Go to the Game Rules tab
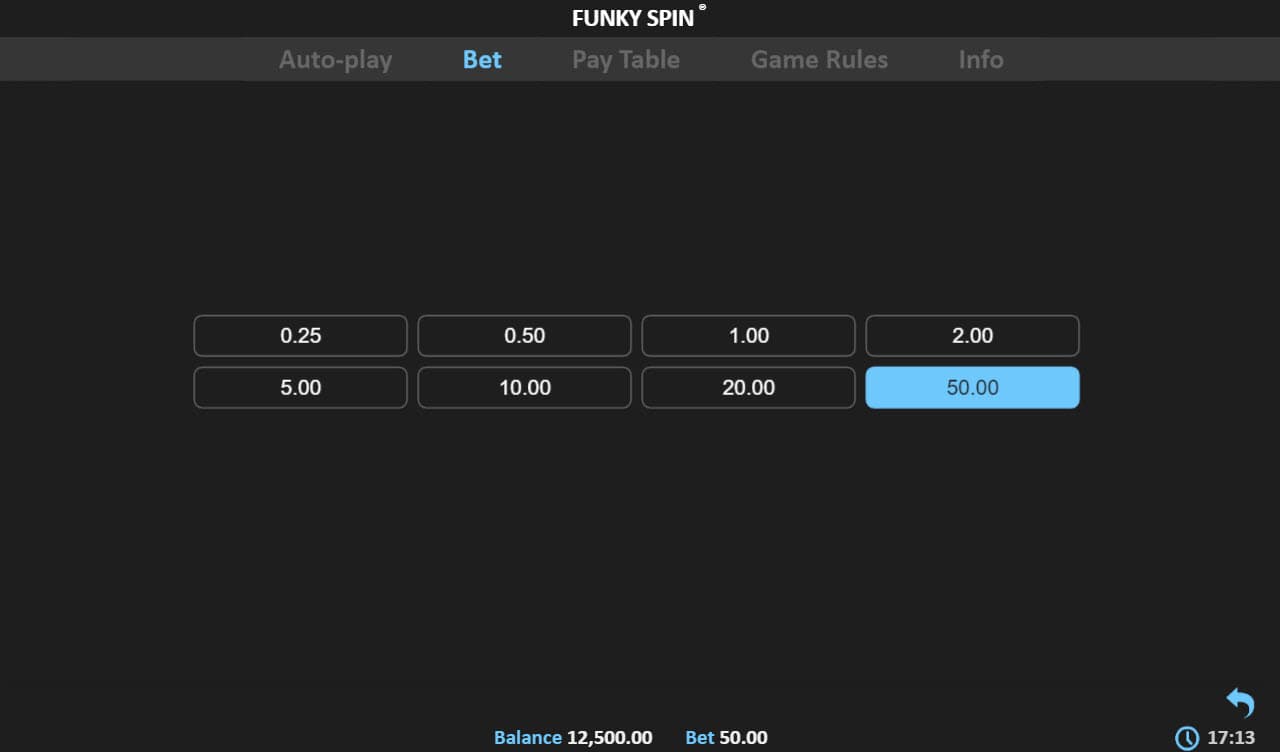 819,60
